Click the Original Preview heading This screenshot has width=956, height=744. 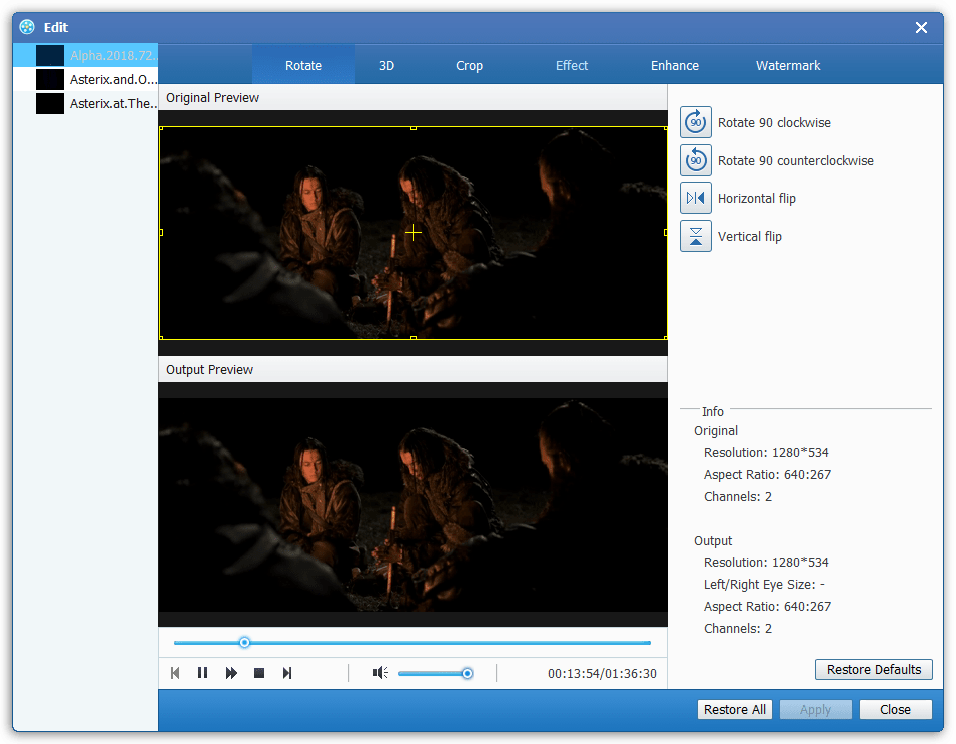point(212,98)
